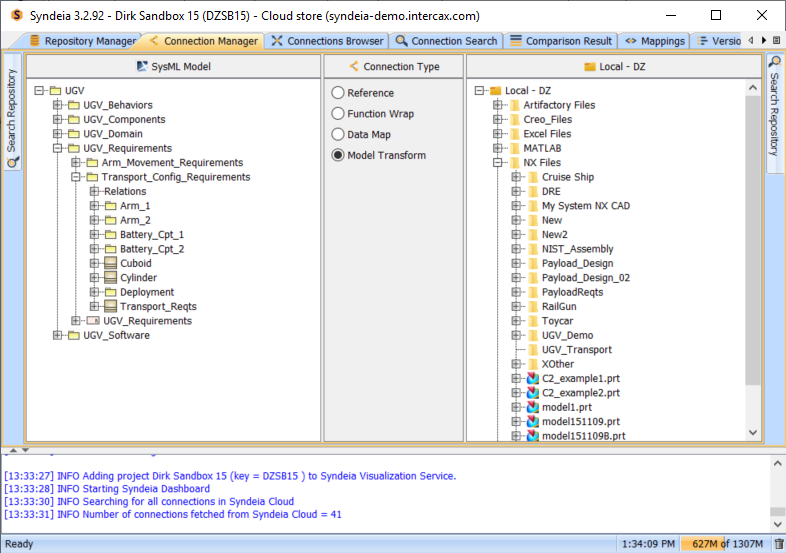This screenshot has width=786, height=553.
Task: Open the Comparison Result tab
Action: pyautogui.click(x=561, y=41)
